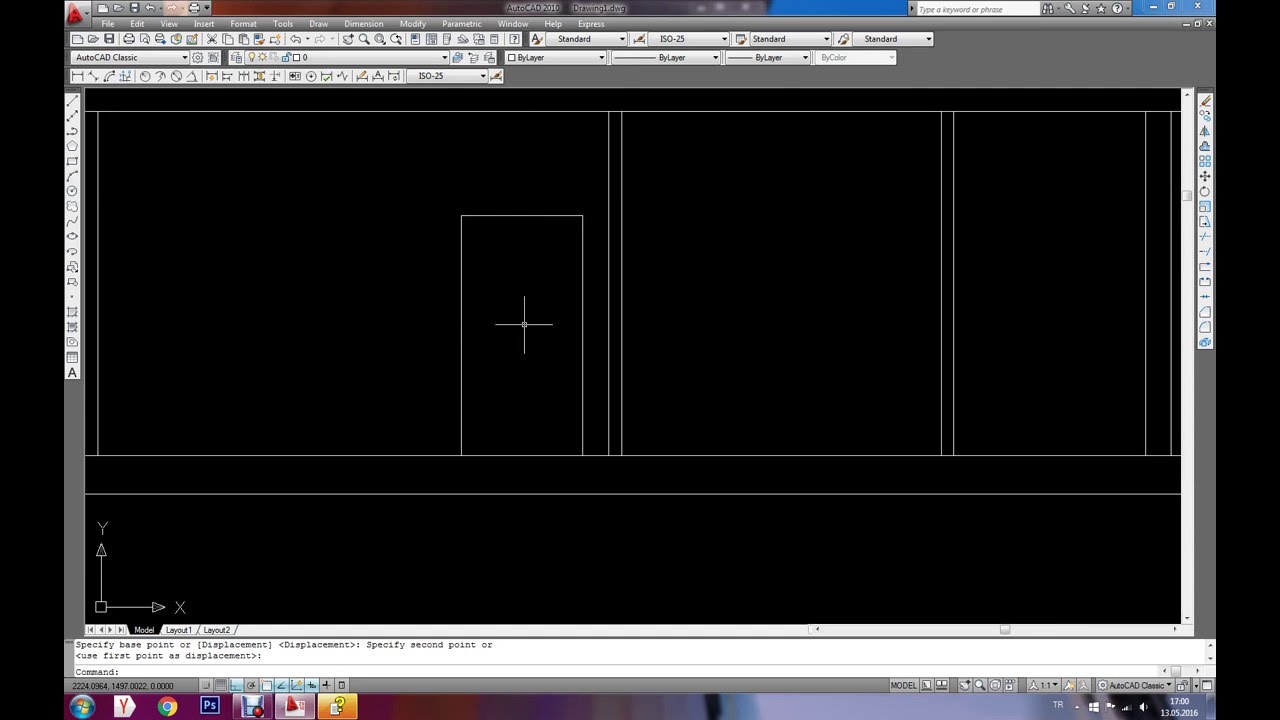Switch to the Layout1 tab
The image size is (1280, 720).
point(178,630)
